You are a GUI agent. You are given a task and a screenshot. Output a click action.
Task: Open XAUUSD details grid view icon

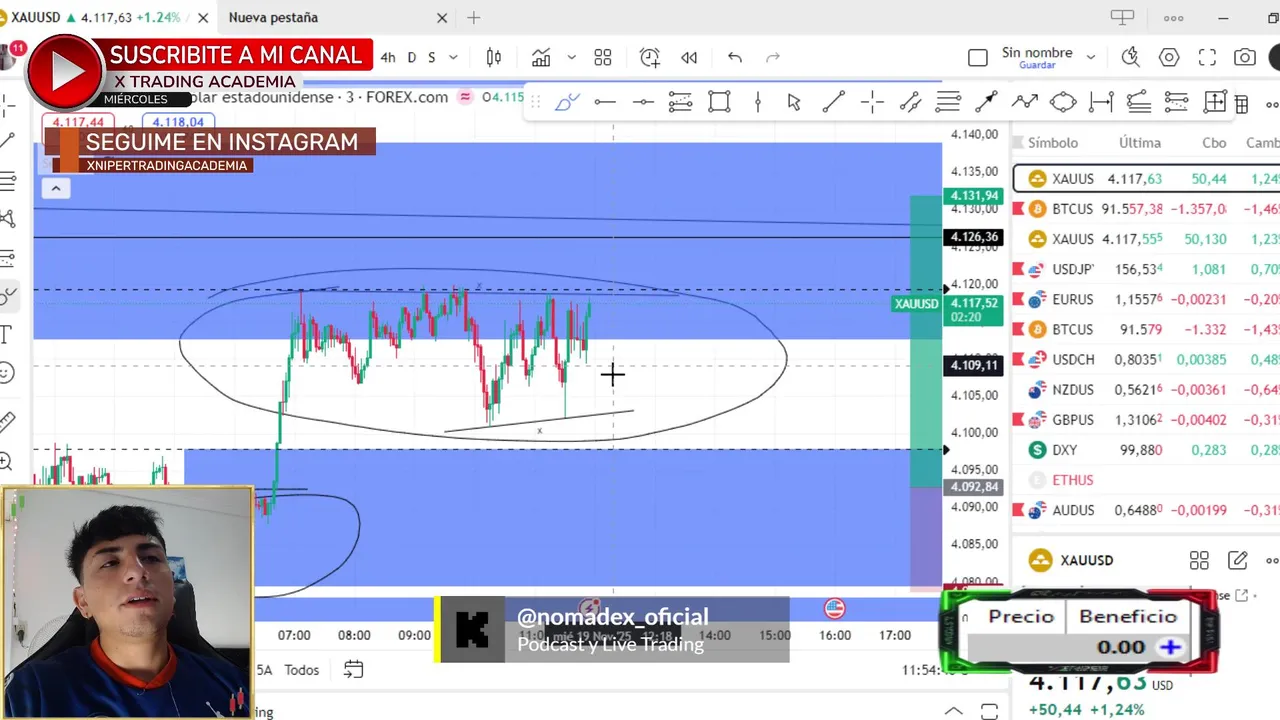pyautogui.click(x=1199, y=560)
